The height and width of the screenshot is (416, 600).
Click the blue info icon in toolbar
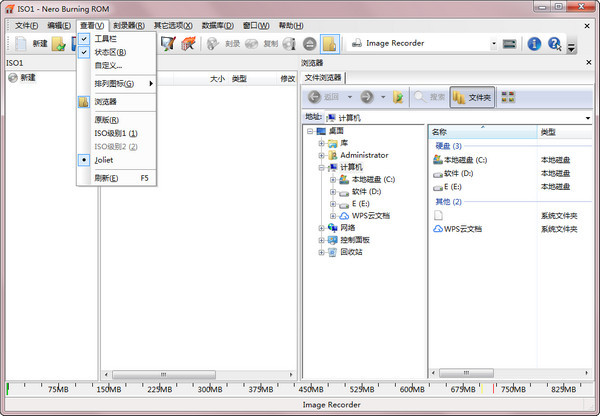point(534,44)
